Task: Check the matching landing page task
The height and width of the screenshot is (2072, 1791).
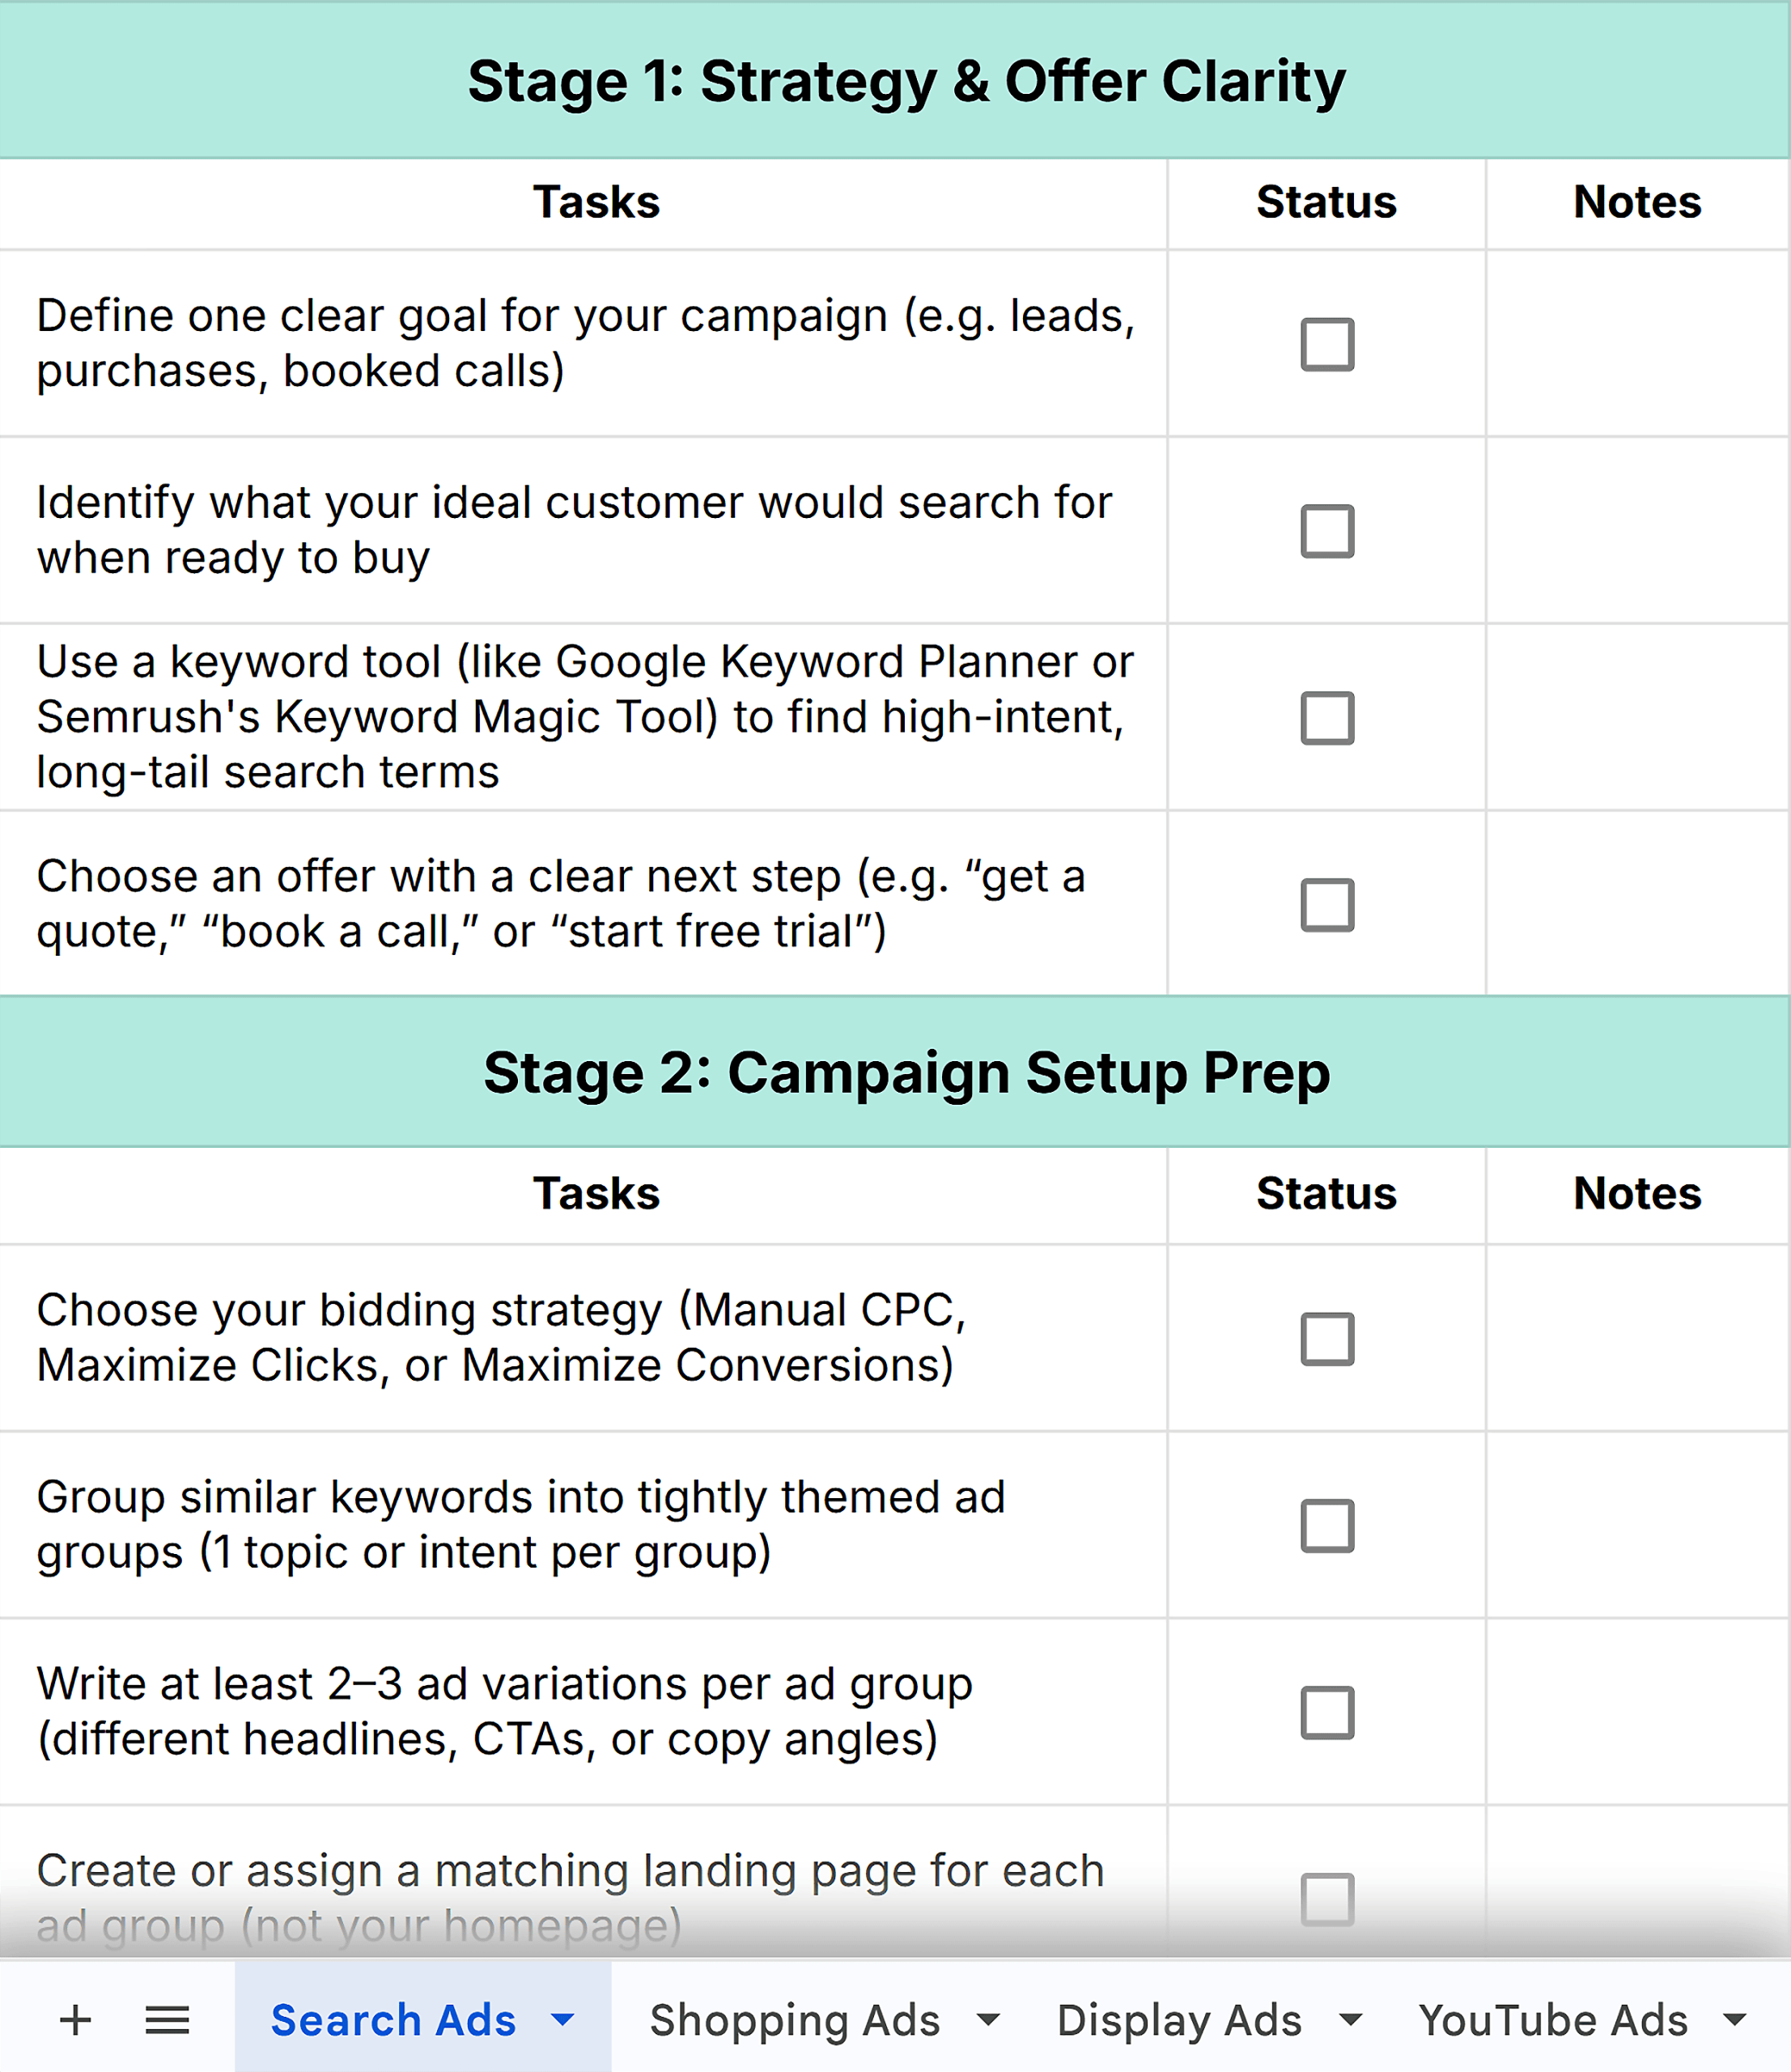Action: 1327,1899
